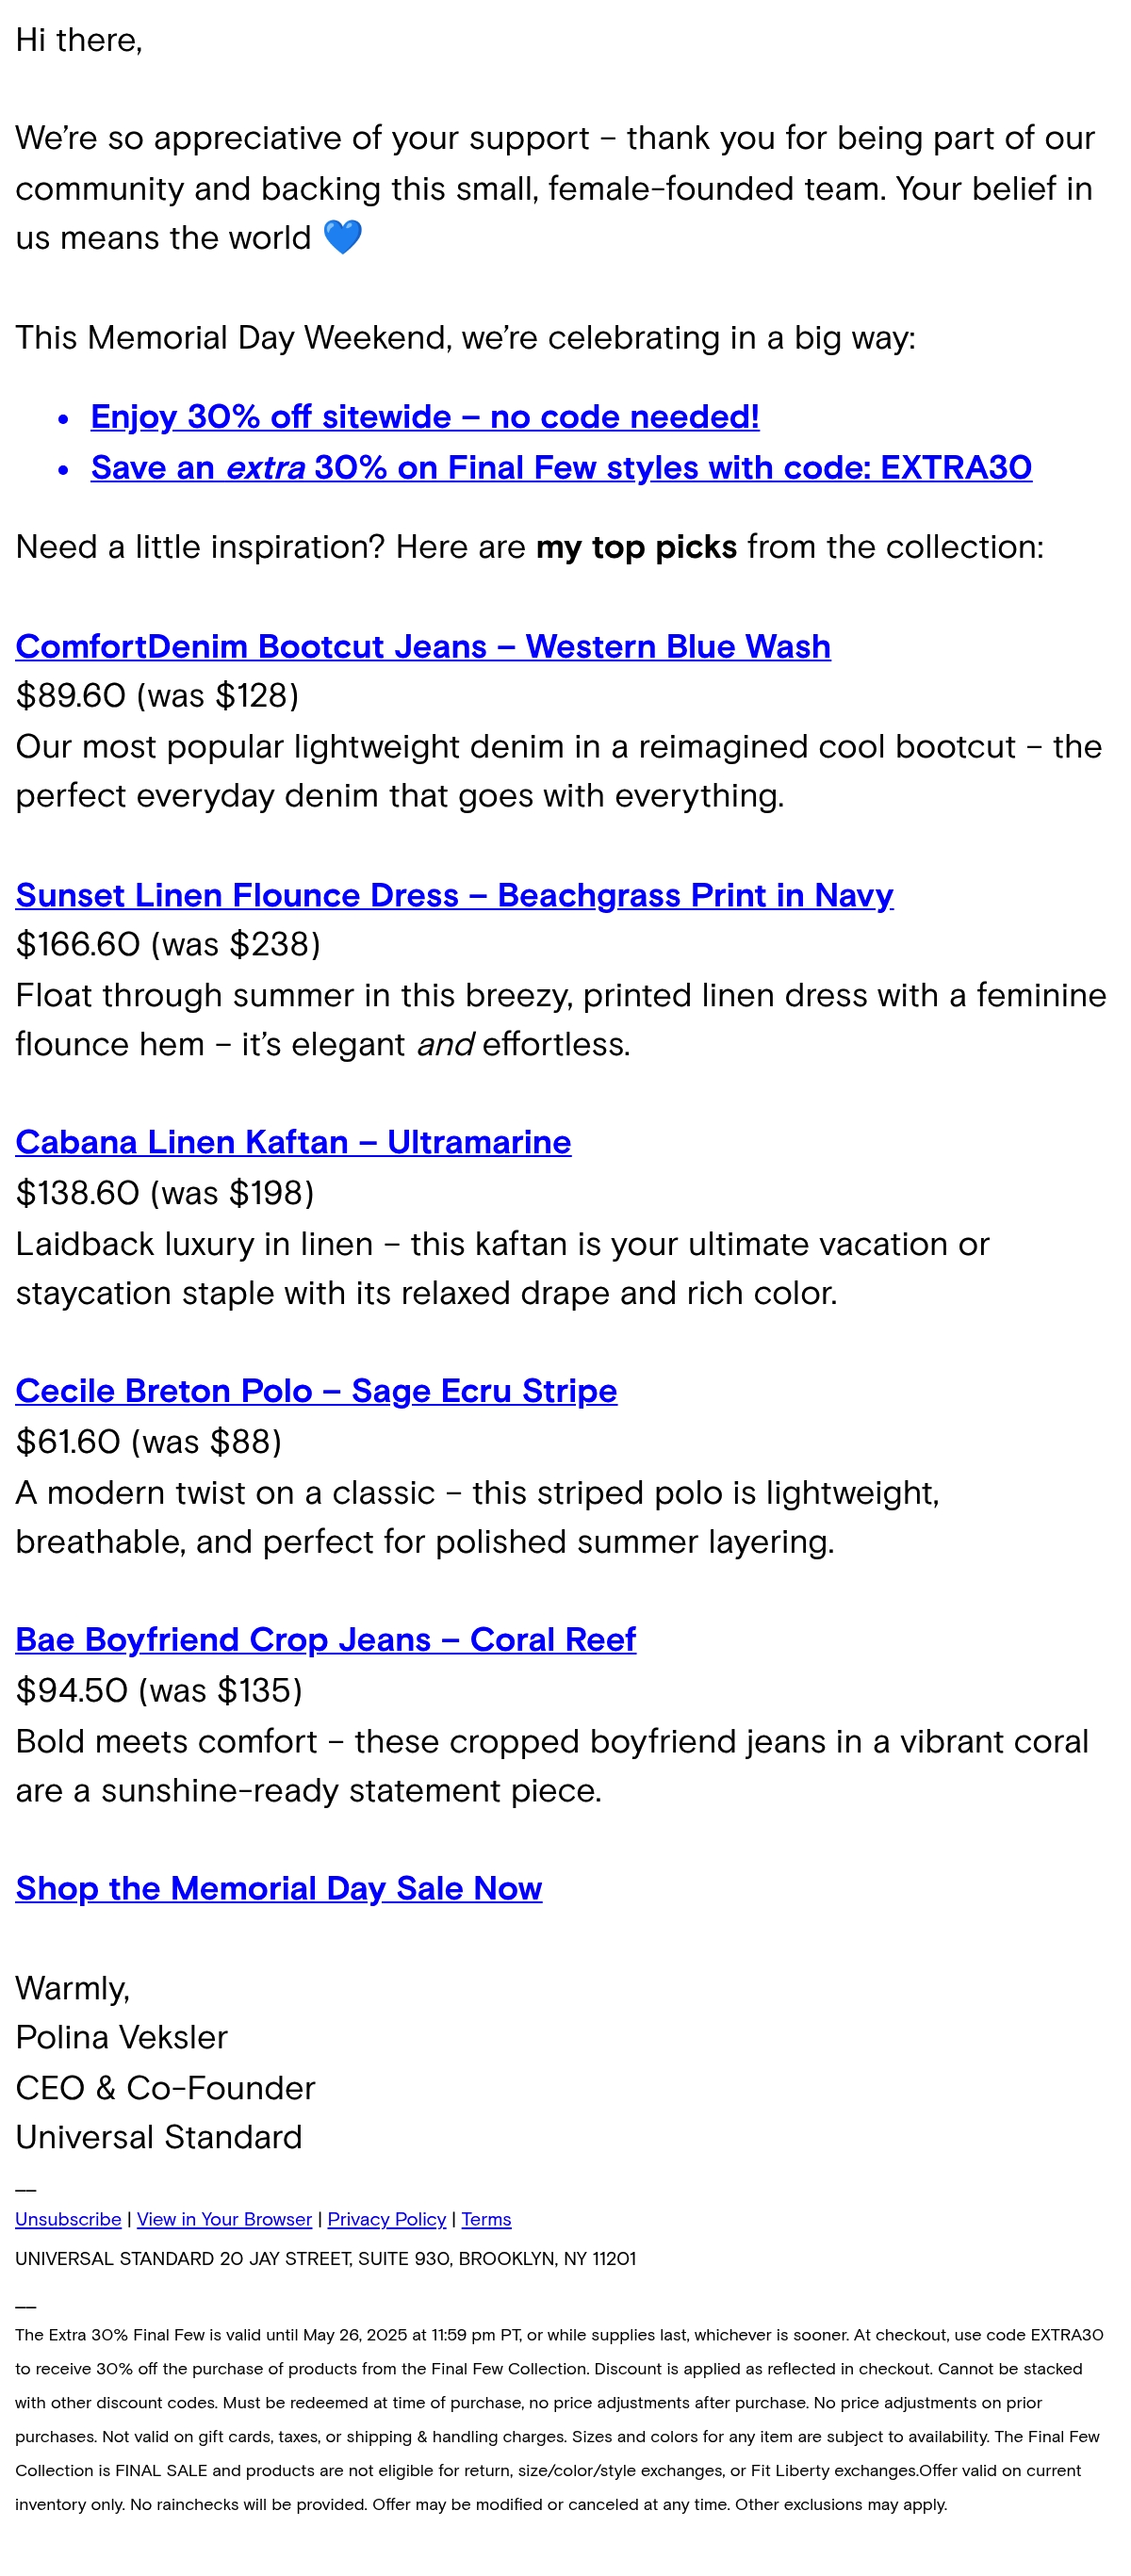View the Cabana Linen Kaftan Ultramarine product
1131x2576 pixels.
[x=293, y=1142]
